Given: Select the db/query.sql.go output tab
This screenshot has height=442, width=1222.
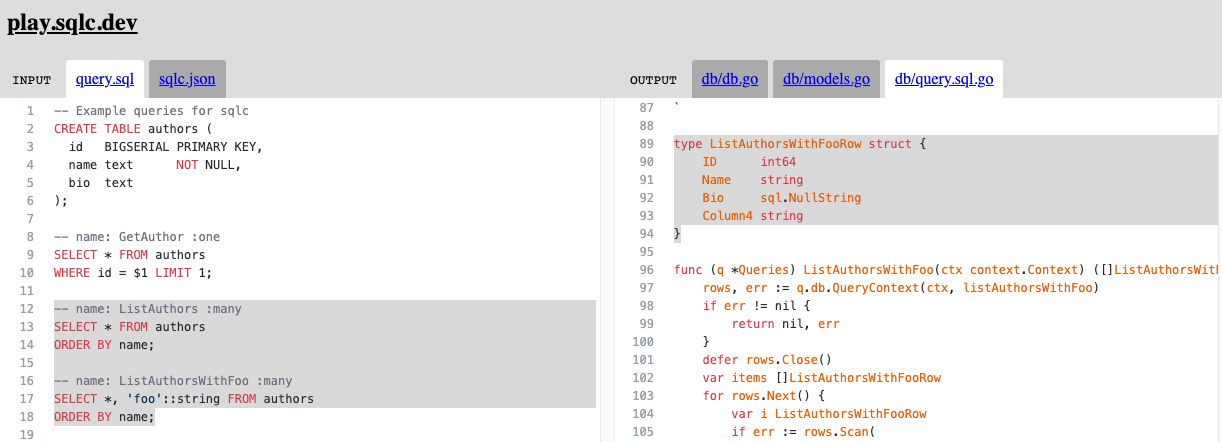Looking at the screenshot, I should (x=943, y=79).
